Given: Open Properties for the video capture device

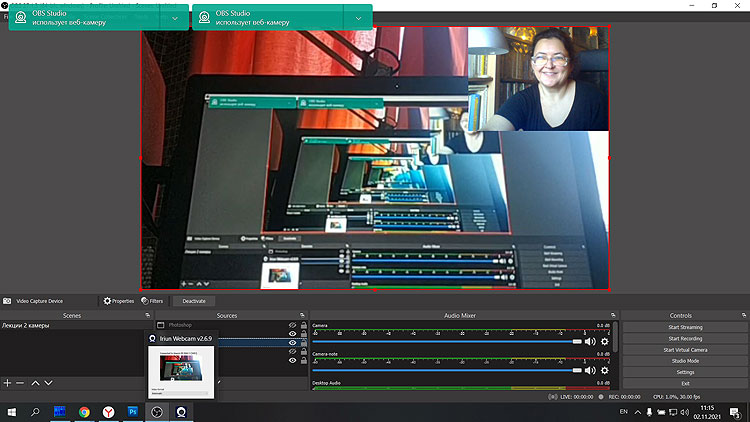Looking at the screenshot, I should (118, 300).
